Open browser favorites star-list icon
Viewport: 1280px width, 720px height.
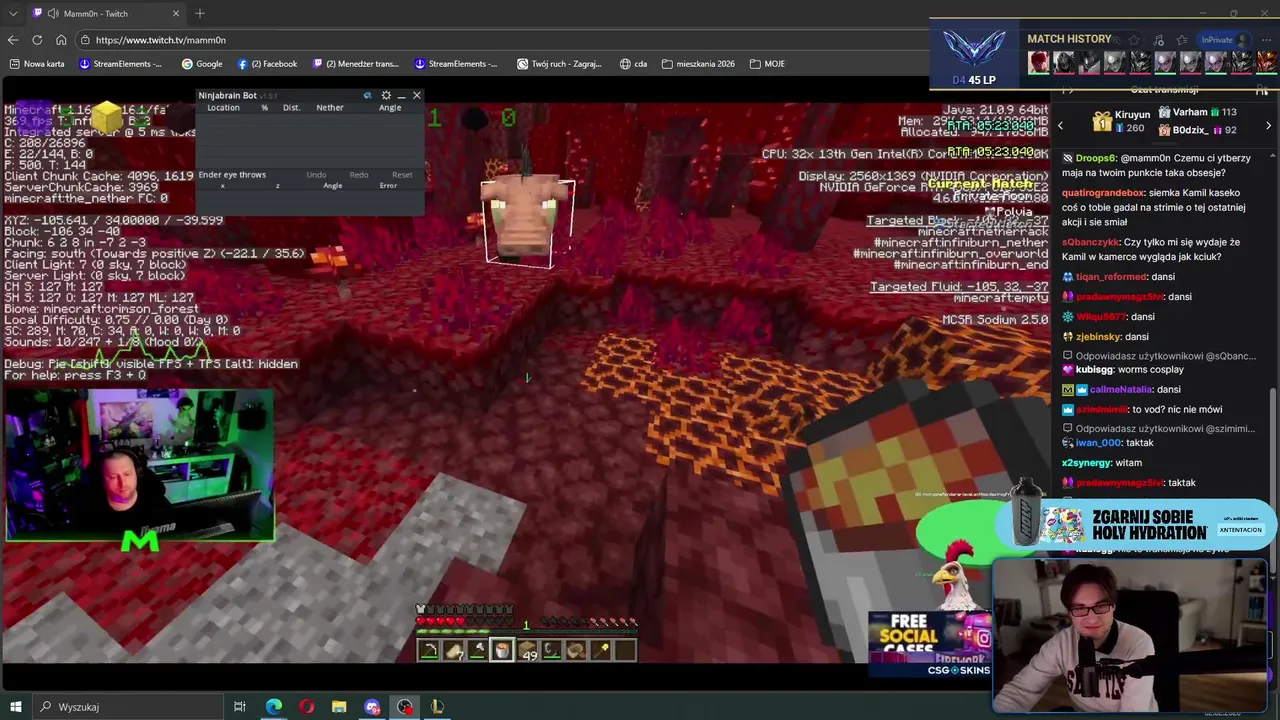point(1182,40)
